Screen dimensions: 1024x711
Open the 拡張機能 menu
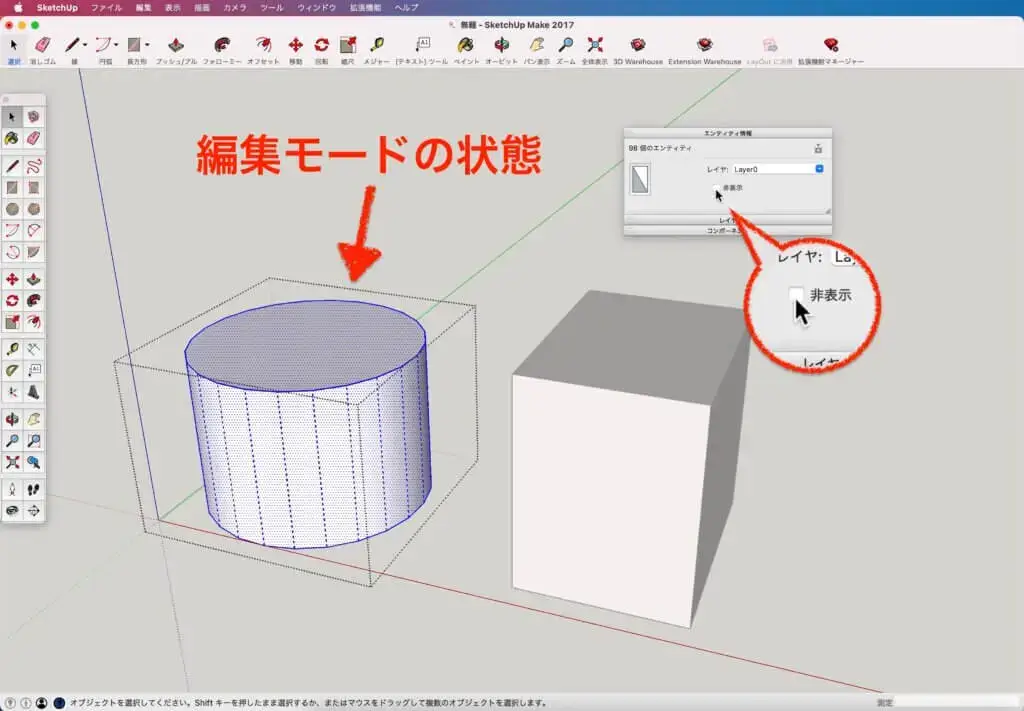coord(365,8)
